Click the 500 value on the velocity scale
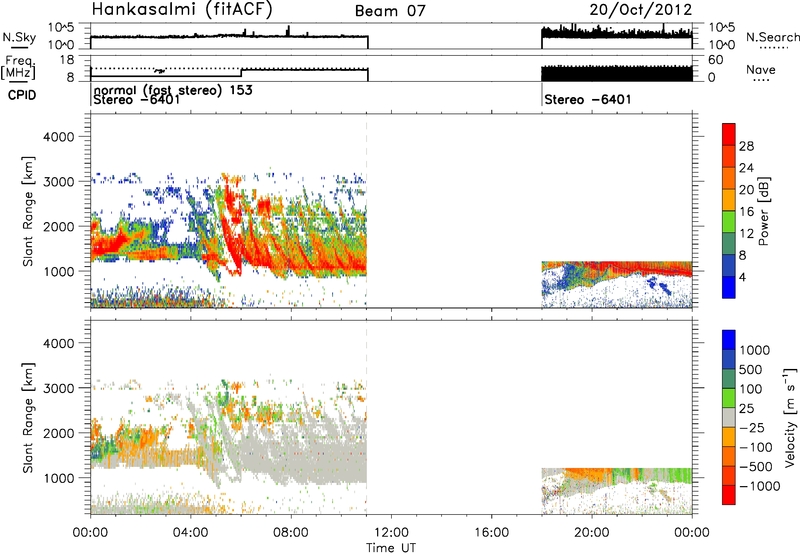800x554 pixels. (751, 370)
